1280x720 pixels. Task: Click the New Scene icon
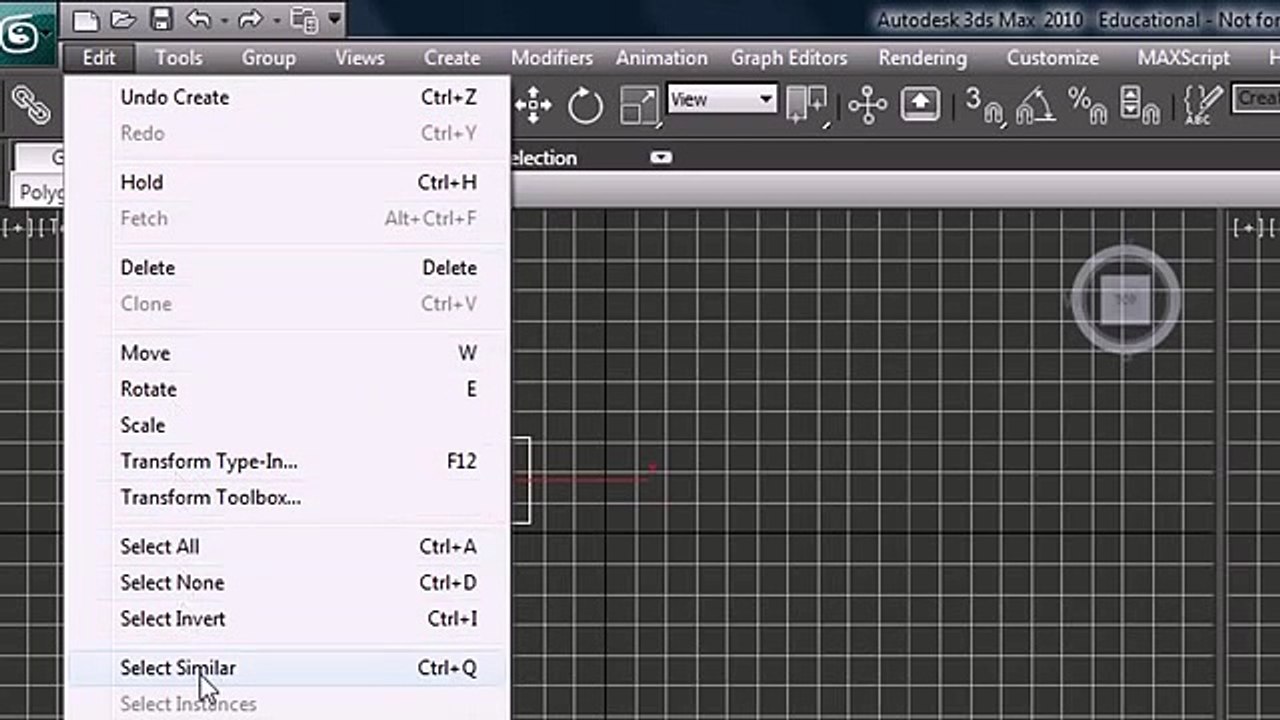(x=87, y=19)
